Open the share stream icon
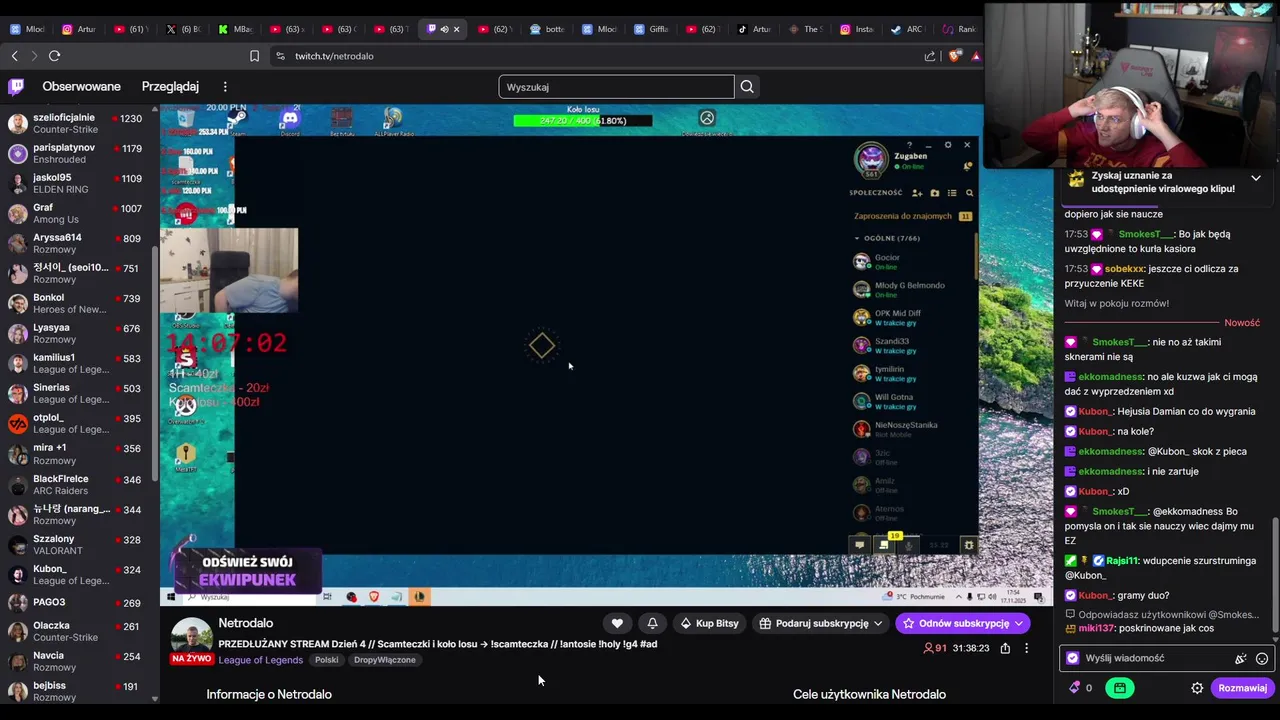 click(x=1005, y=648)
